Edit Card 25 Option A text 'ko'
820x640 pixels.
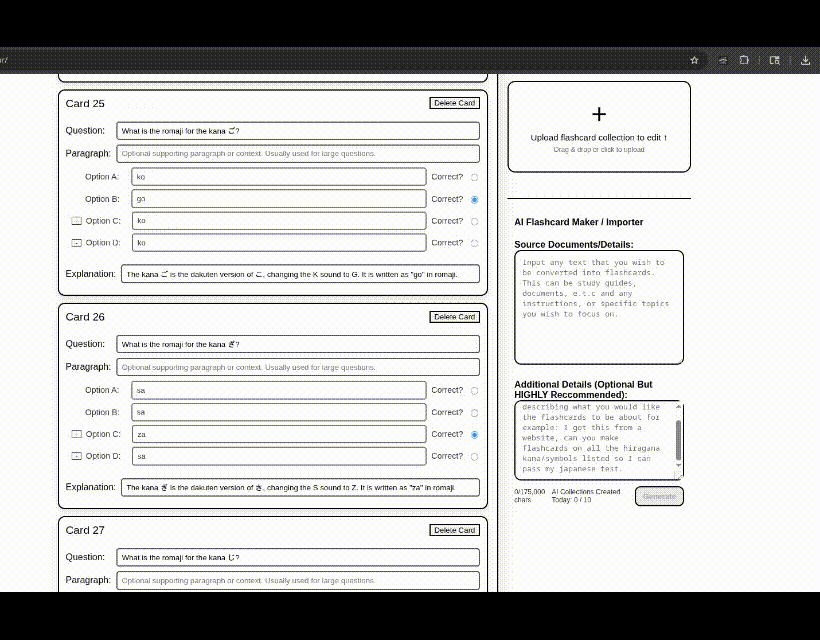279,177
